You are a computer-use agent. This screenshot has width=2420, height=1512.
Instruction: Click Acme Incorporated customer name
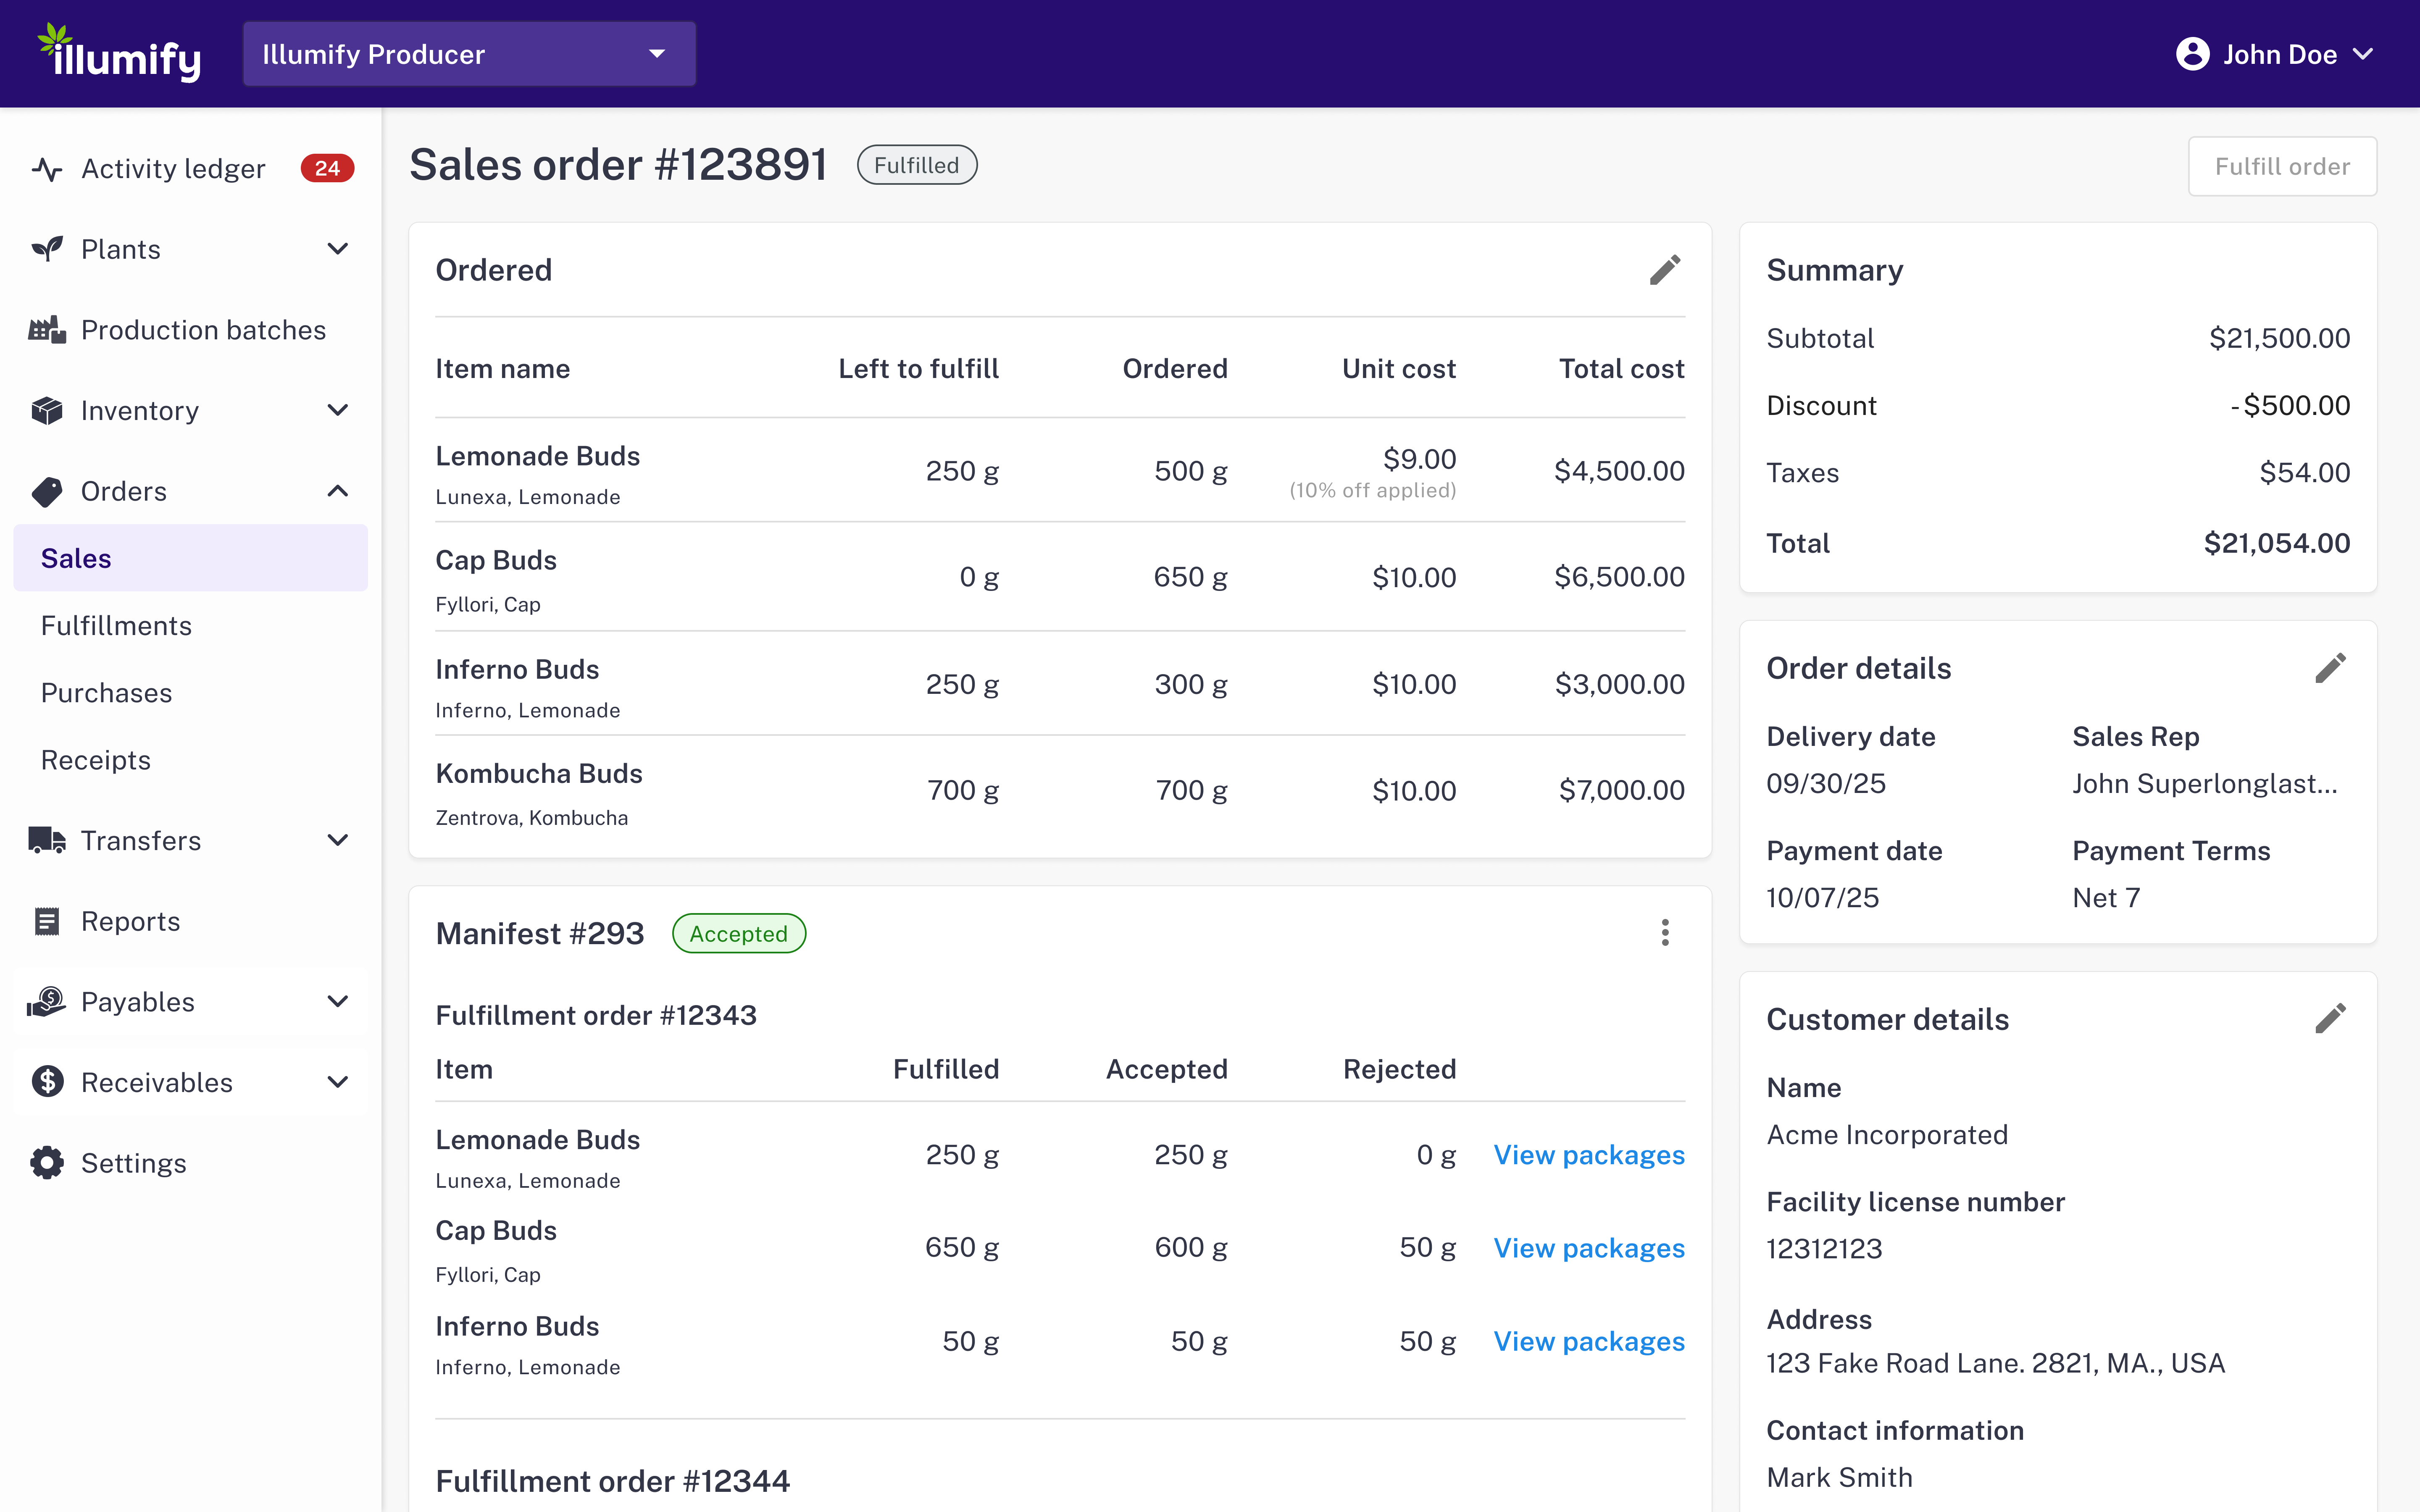(x=1887, y=1134)
